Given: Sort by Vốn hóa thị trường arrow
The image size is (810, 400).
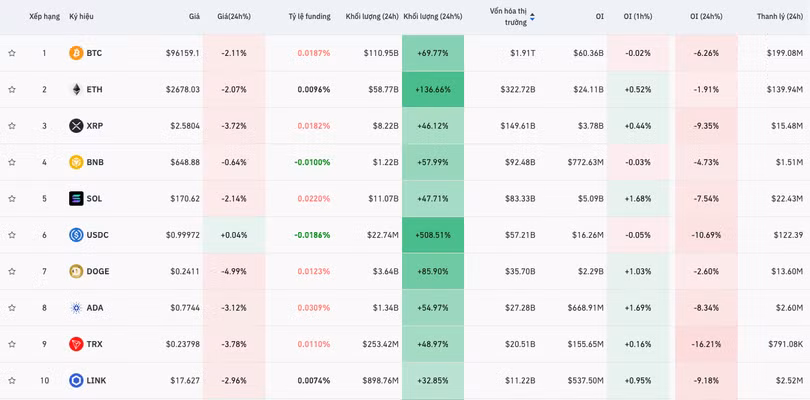Looking at the screenshot, I should pyautogui.click(x=532, y=16).
